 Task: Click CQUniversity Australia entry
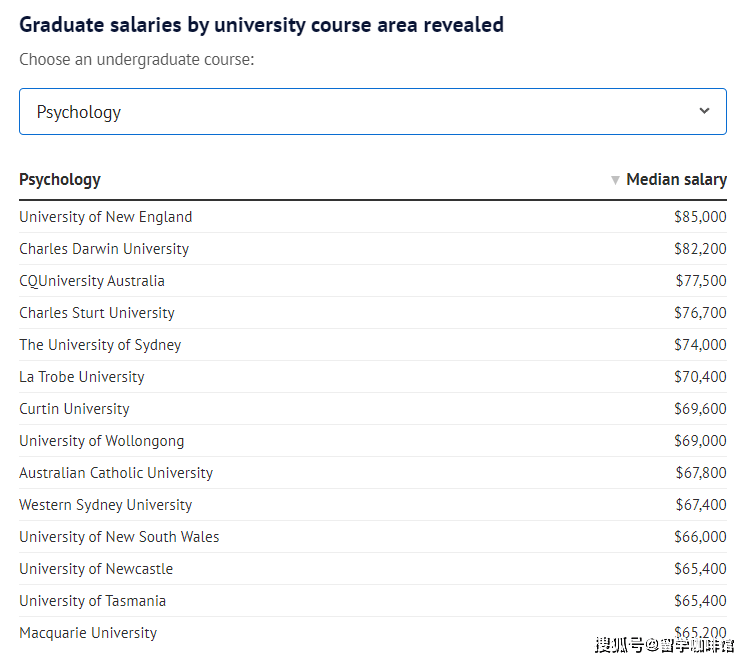pyautogui.click(x=92, y=281)
